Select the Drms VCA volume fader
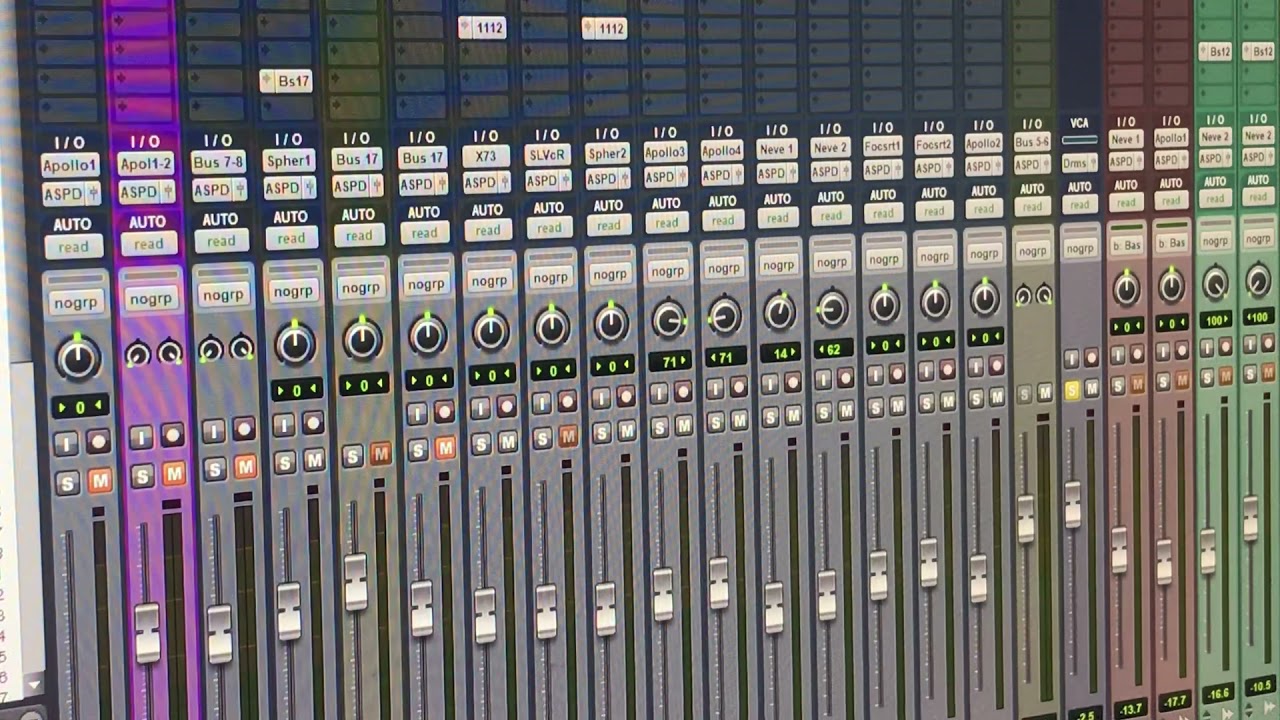 [1073, 504]
